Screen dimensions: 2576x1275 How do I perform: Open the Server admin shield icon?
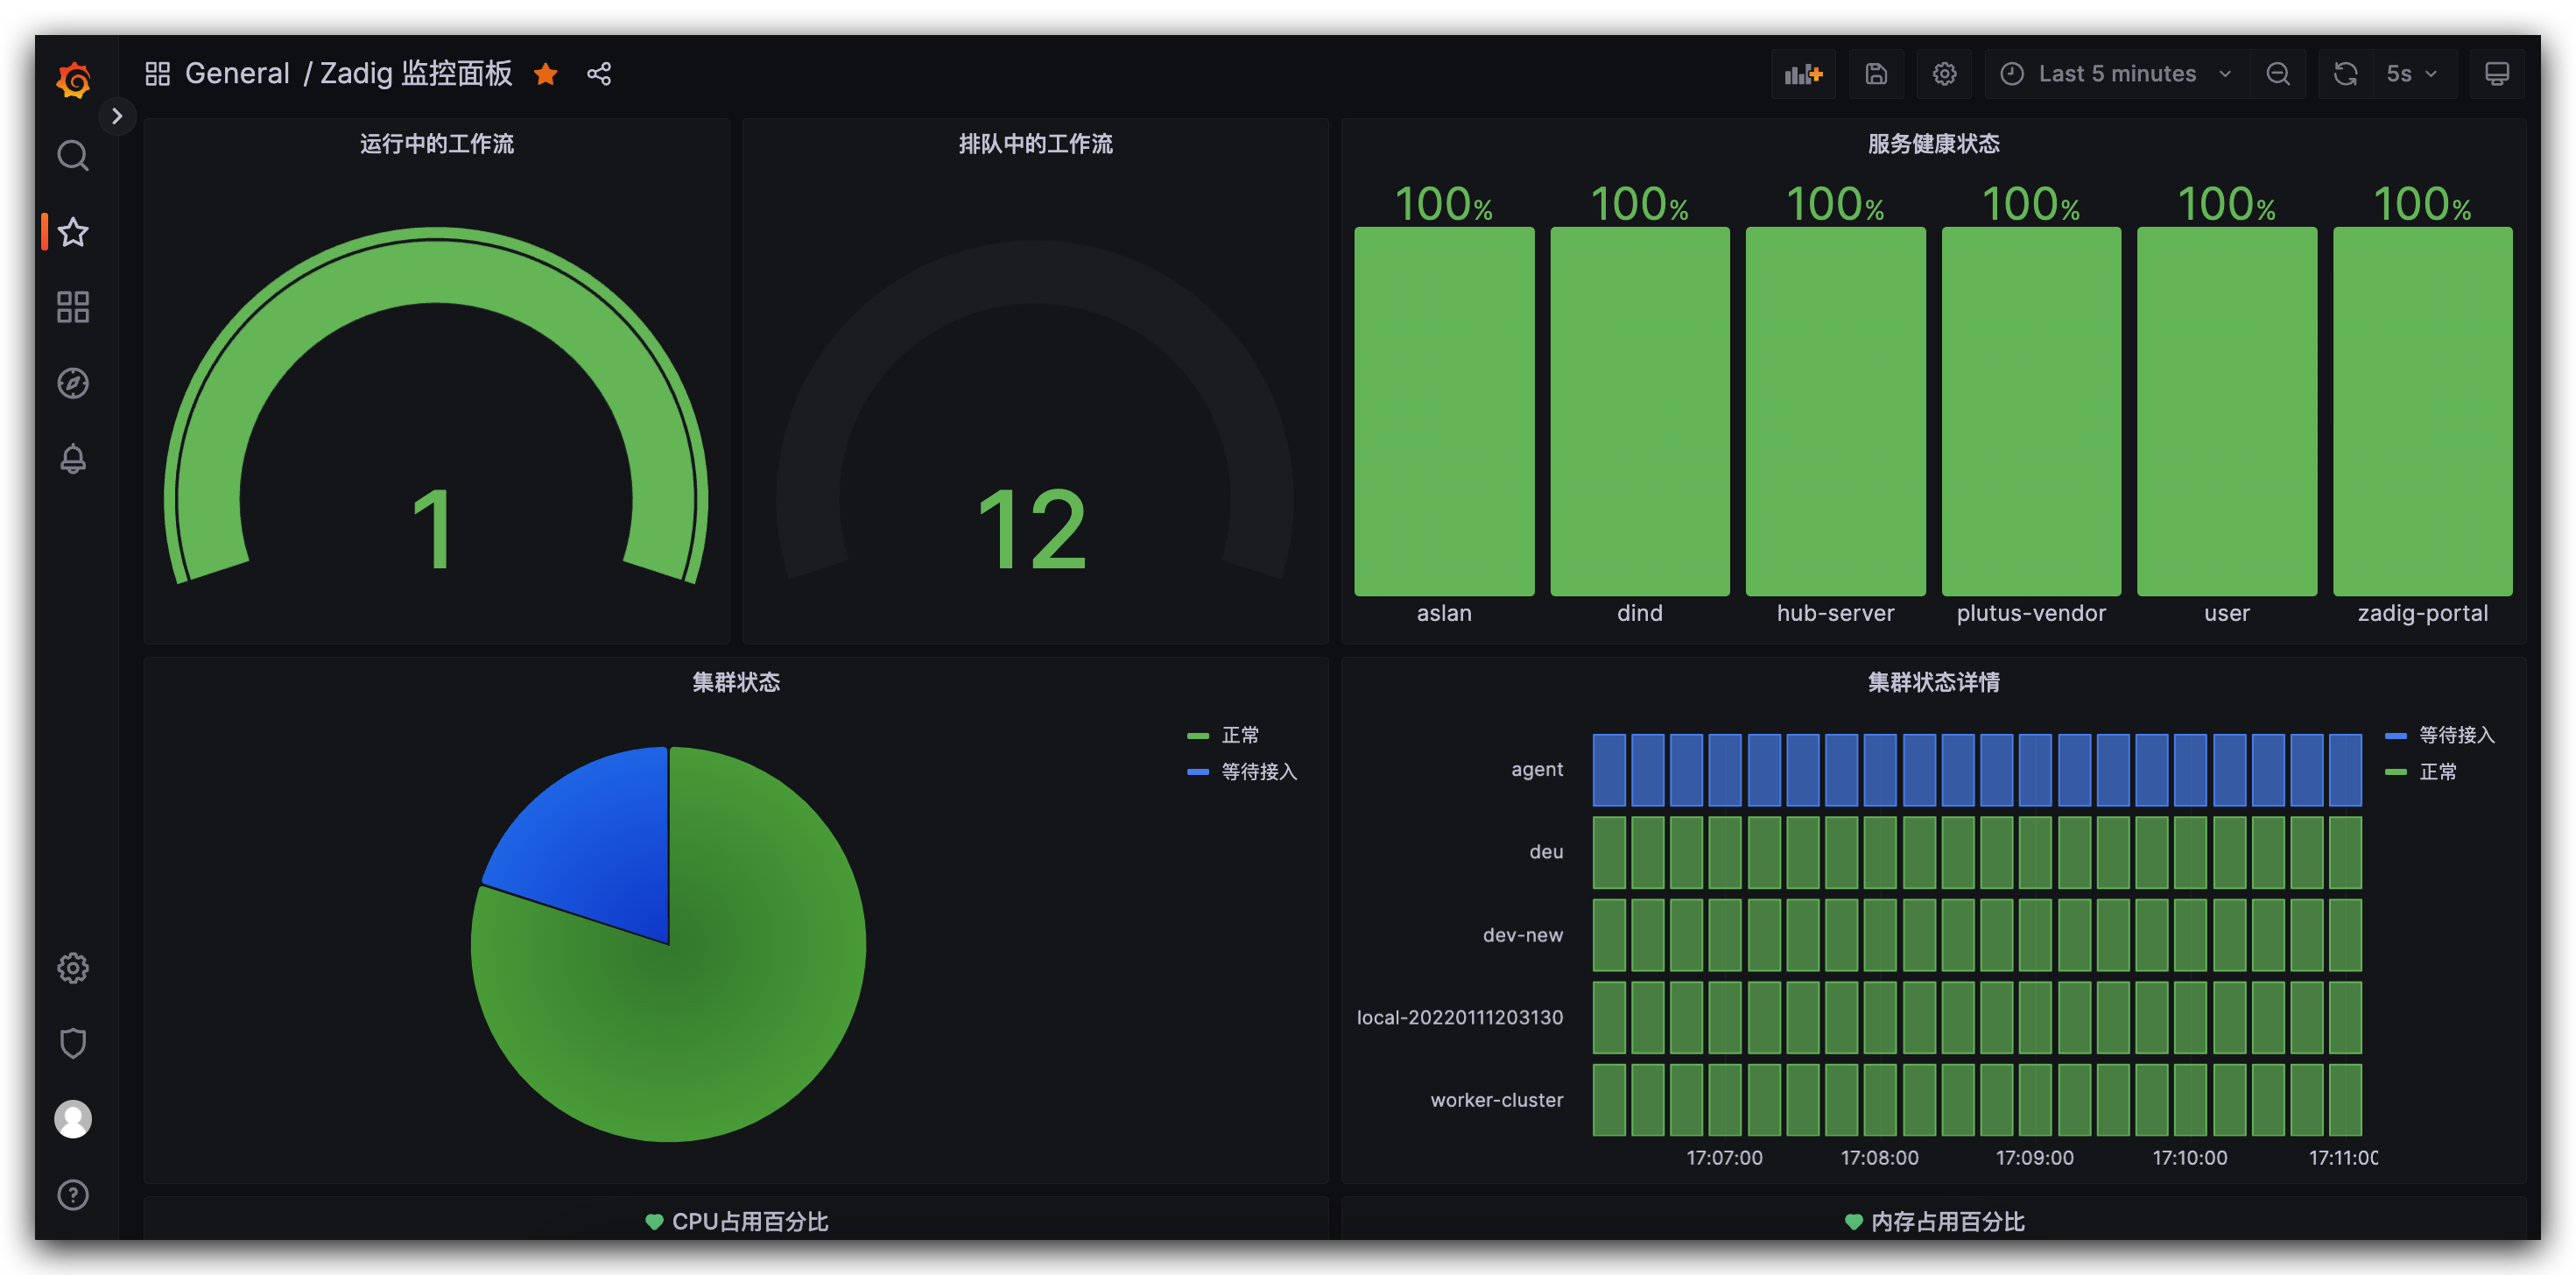coord(73,1043)
